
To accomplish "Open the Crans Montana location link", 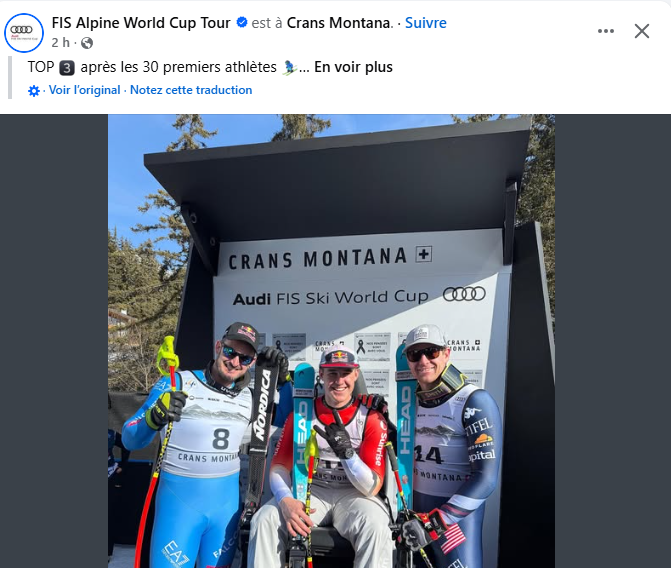I will [339, 23].
